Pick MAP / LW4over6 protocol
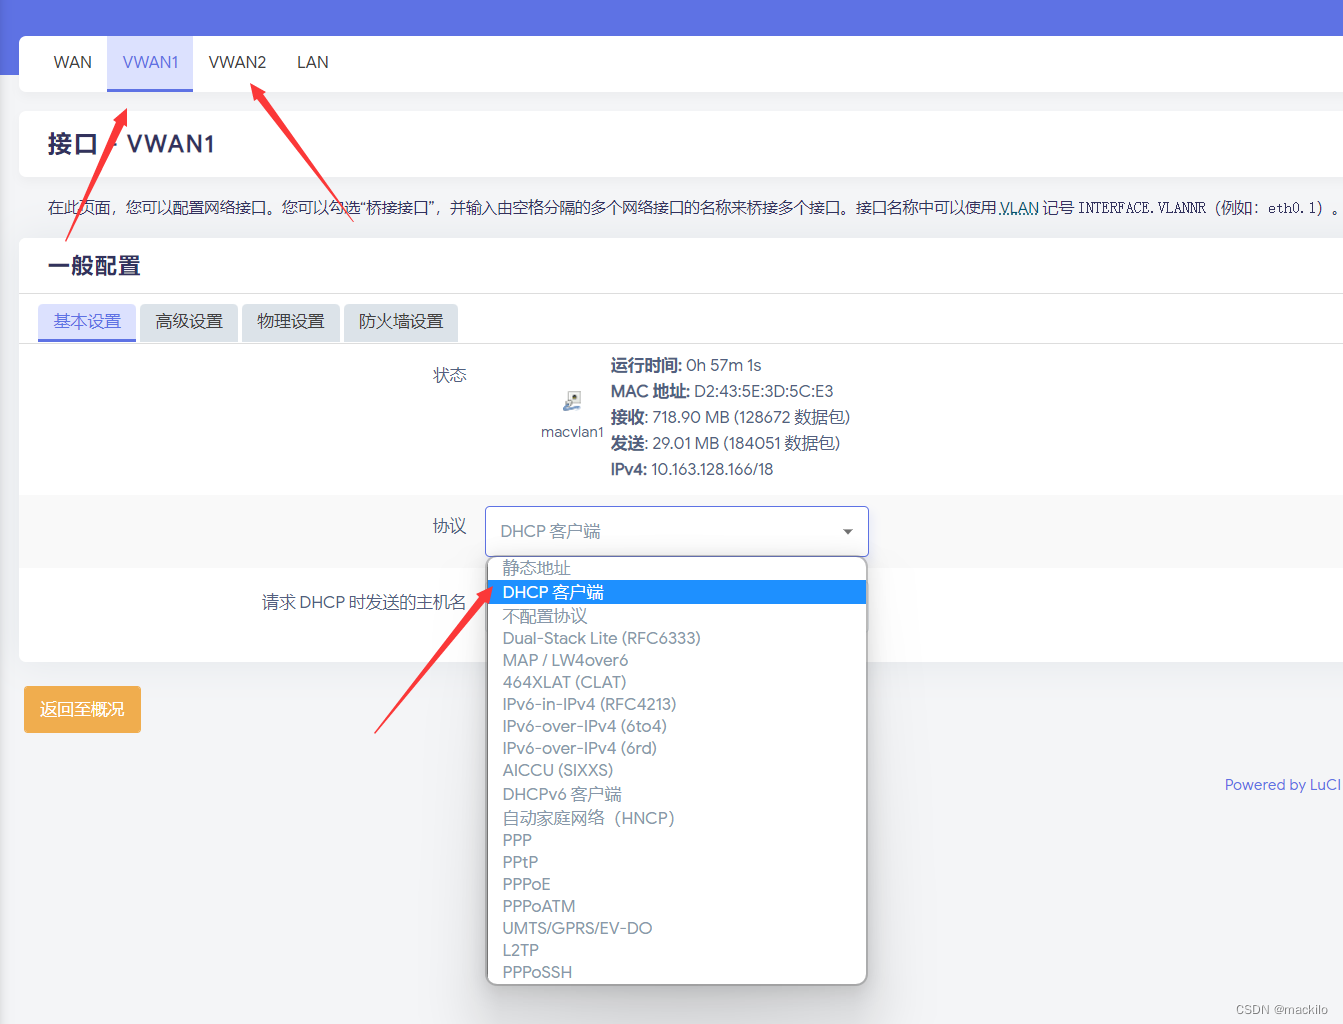 point(676,660)
